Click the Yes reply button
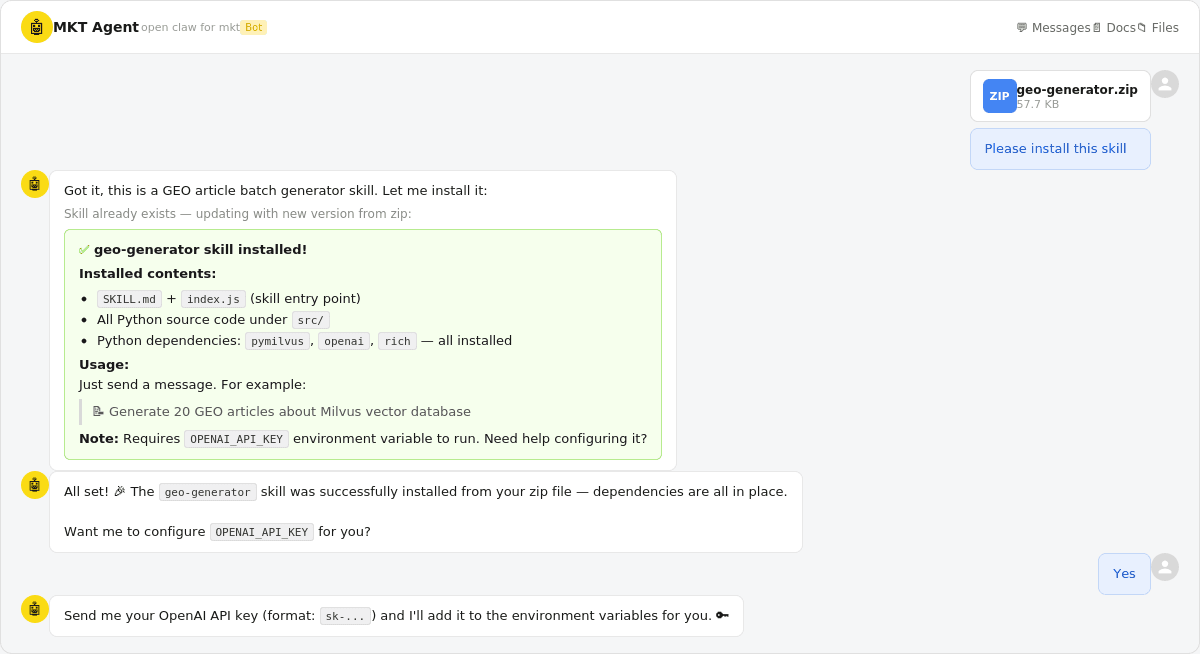 (1124, 573)
